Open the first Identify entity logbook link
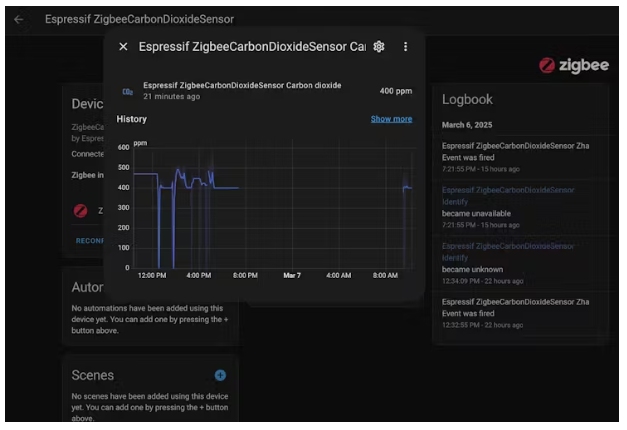Viewport: 627px width, 430px height. (508, 195)
